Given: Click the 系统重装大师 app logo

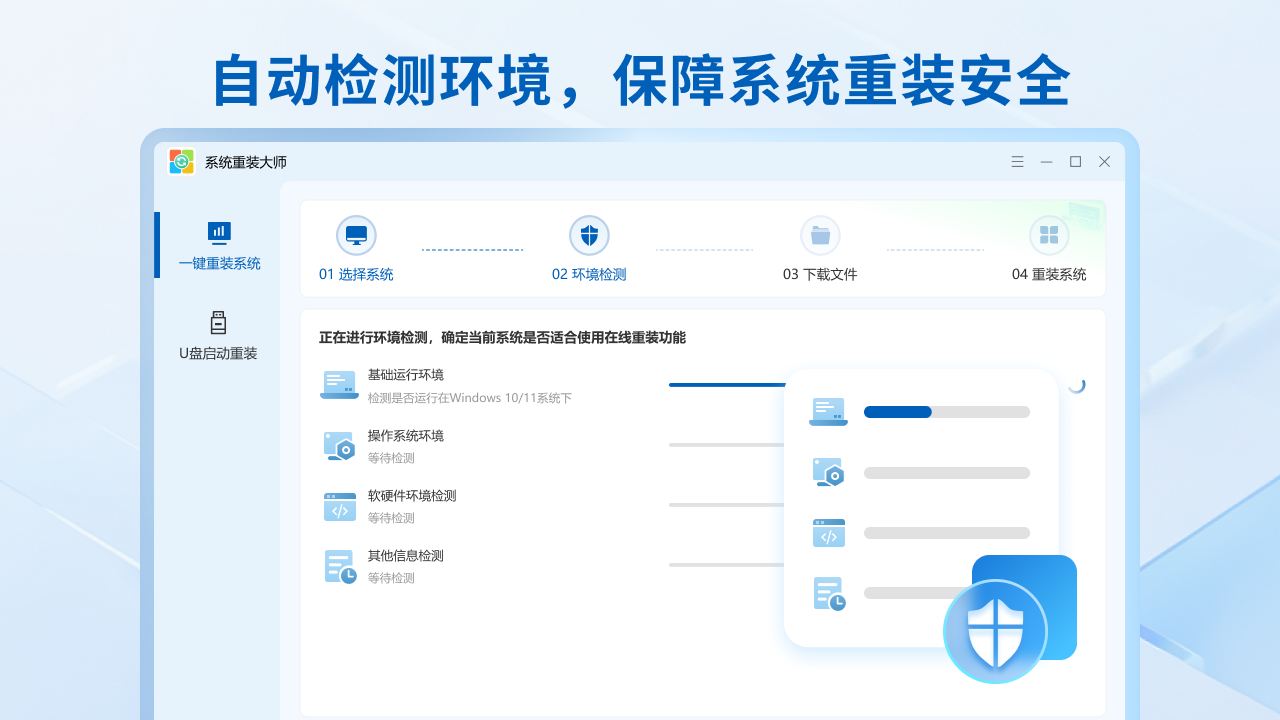Looking at the screenshot, I should [x=181, y=161].
